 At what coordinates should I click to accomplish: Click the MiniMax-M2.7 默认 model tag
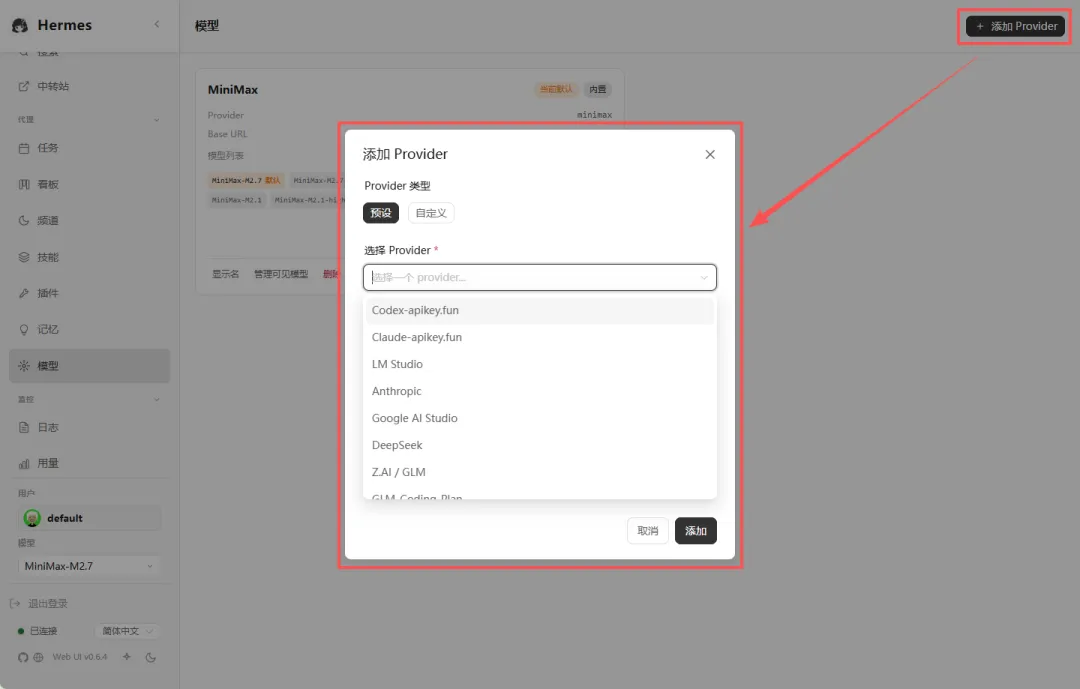point(246,181)
